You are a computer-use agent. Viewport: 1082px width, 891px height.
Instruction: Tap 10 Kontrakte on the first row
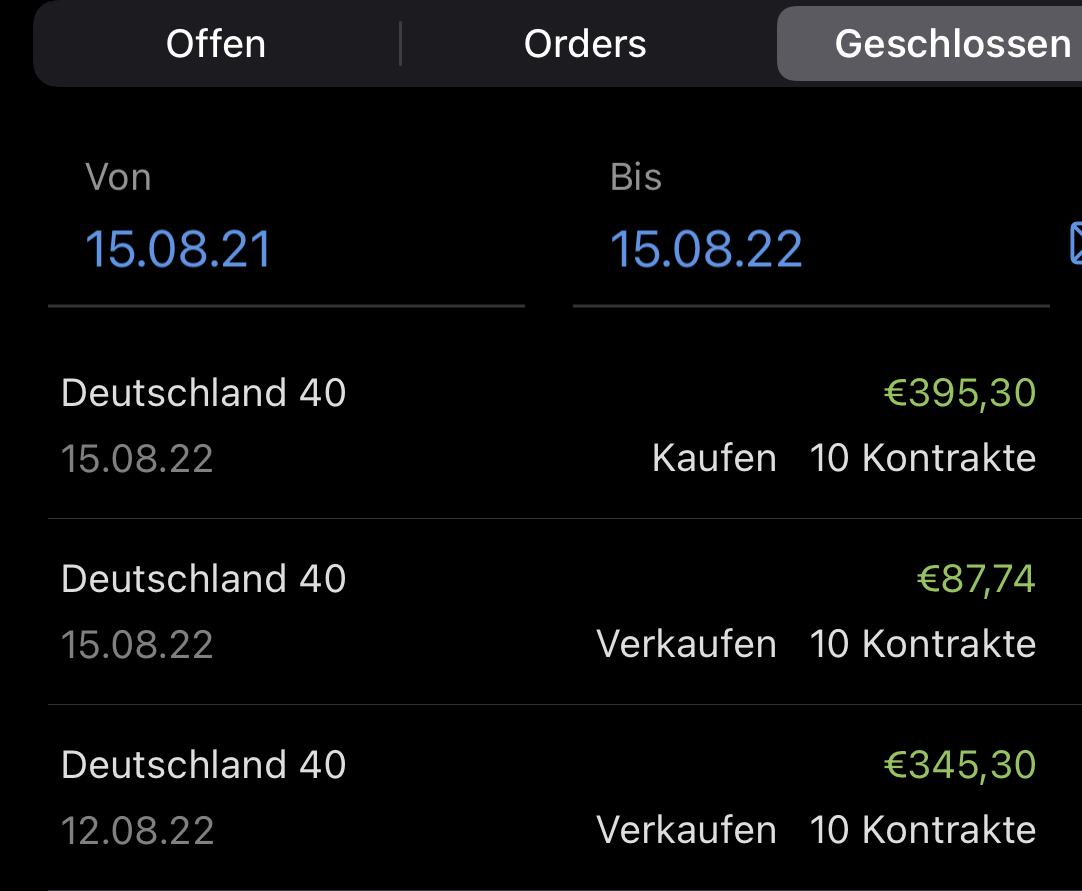(923, 457)
